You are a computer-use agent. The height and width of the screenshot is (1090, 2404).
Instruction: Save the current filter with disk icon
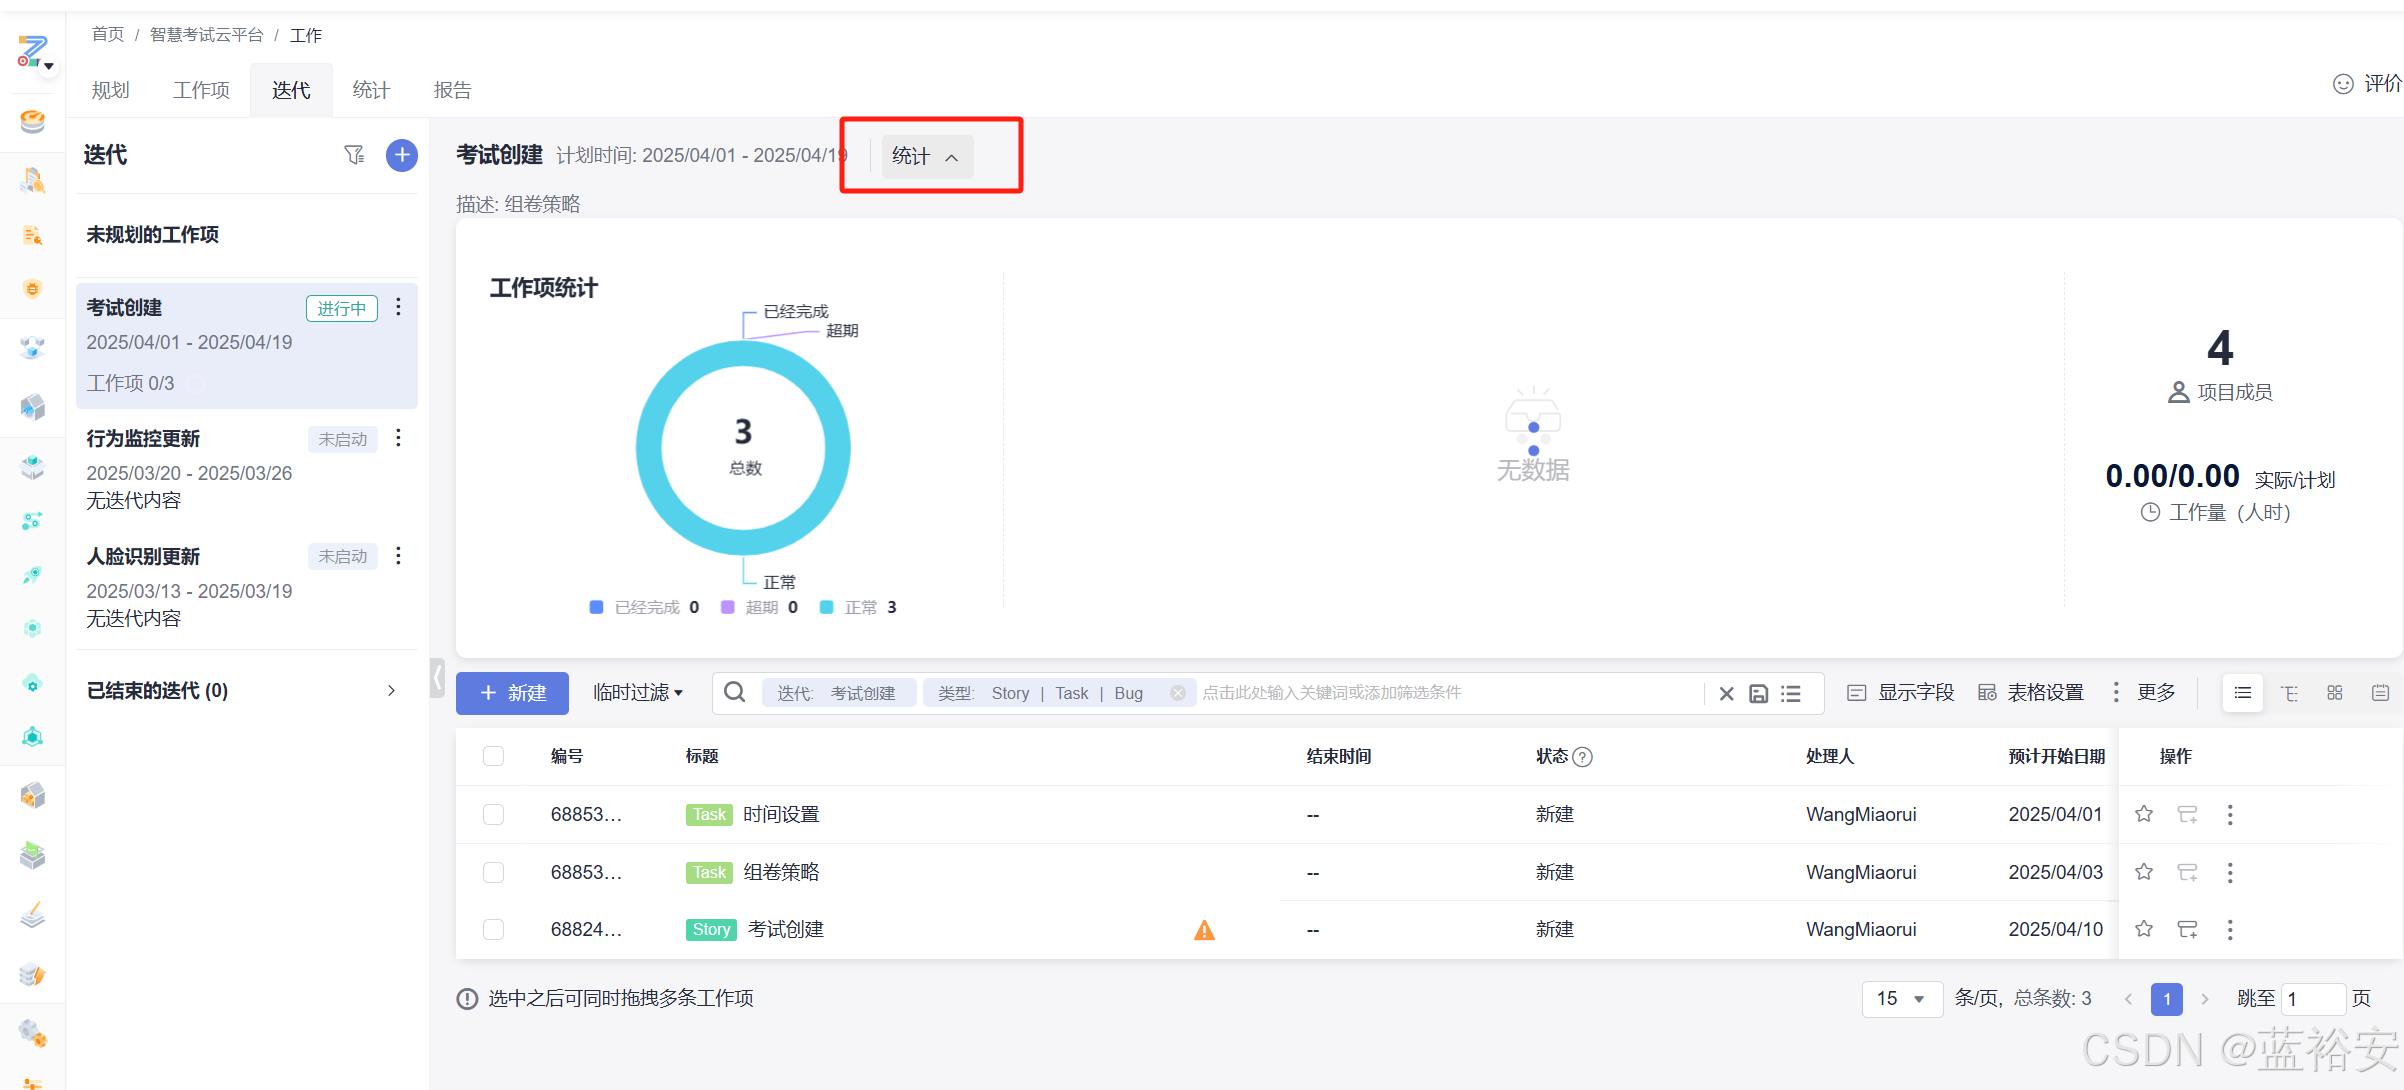1758,693
